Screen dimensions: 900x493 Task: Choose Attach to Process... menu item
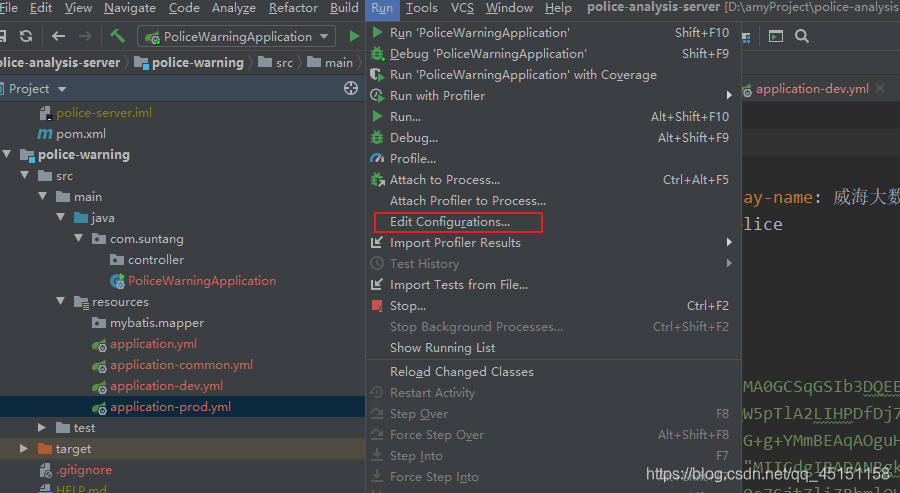(x=553, y=180)
